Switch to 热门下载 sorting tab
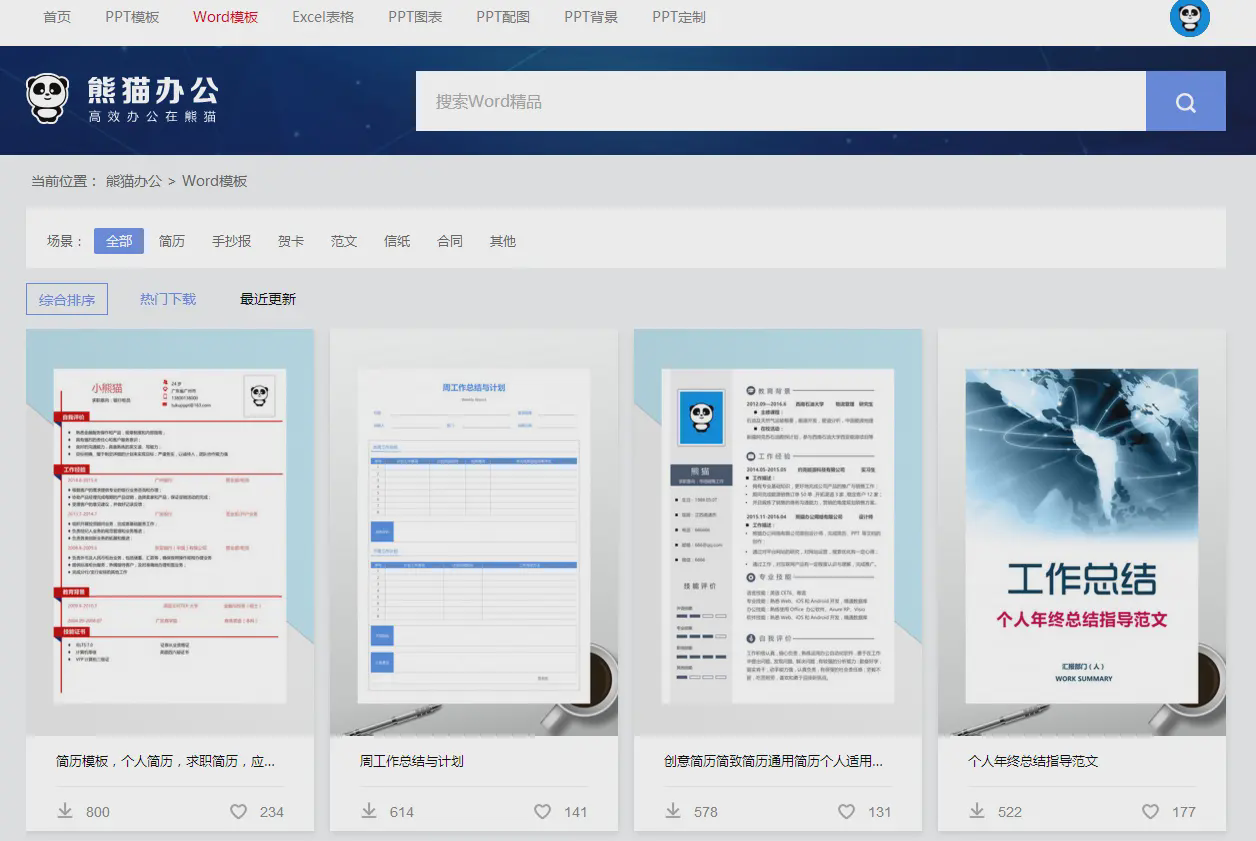The height and width of the screenshot is (841, 1256). (x=168, y=299)
